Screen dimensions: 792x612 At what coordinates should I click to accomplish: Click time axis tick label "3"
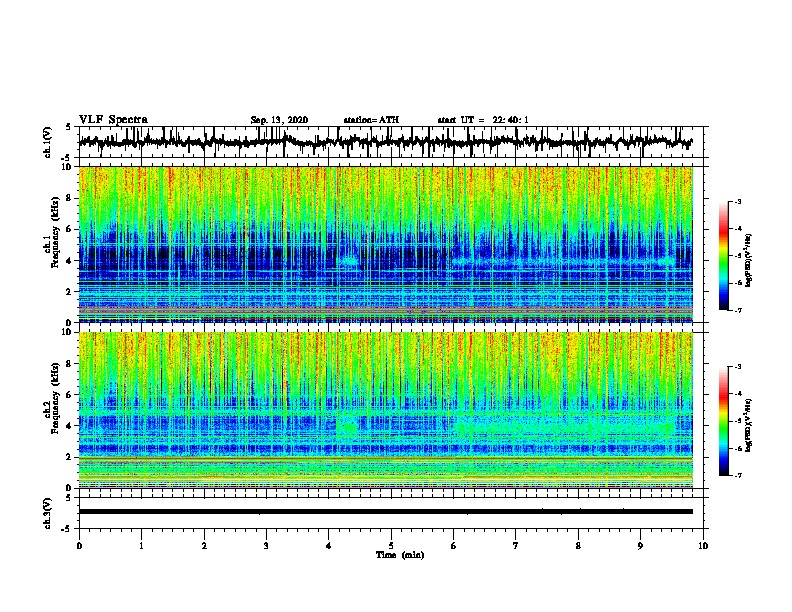266,546
